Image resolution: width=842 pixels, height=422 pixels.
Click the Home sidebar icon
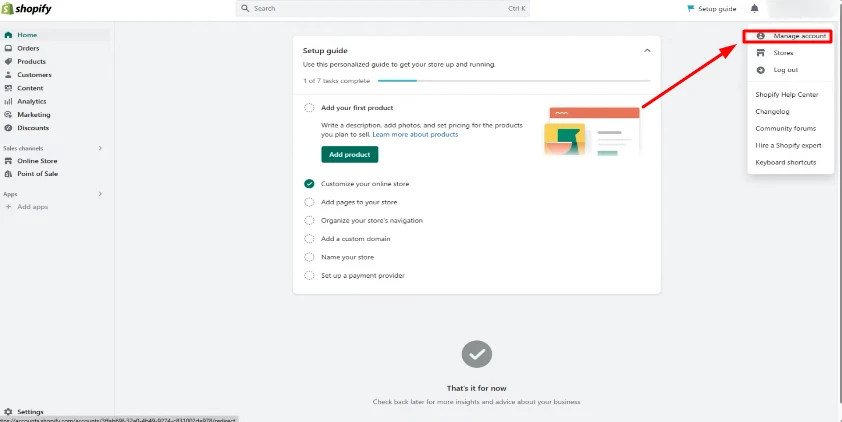[8, 35]
